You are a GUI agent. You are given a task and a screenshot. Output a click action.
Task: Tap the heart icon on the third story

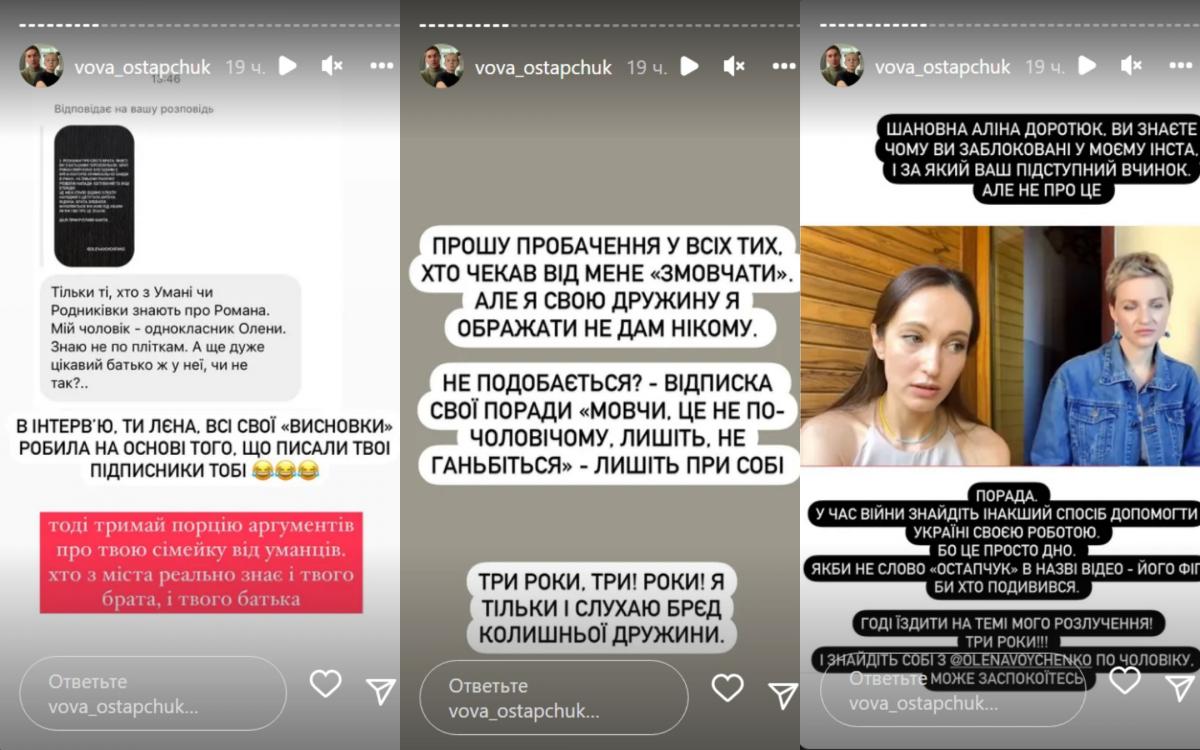tap(1125, 680)
